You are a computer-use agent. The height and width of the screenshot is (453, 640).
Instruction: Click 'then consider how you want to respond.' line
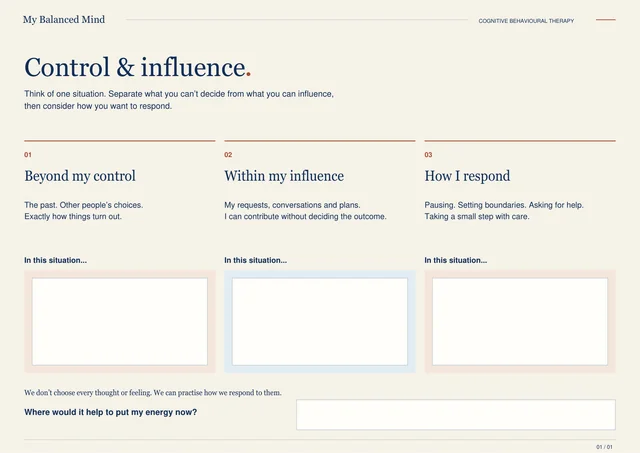pos(98,106)
